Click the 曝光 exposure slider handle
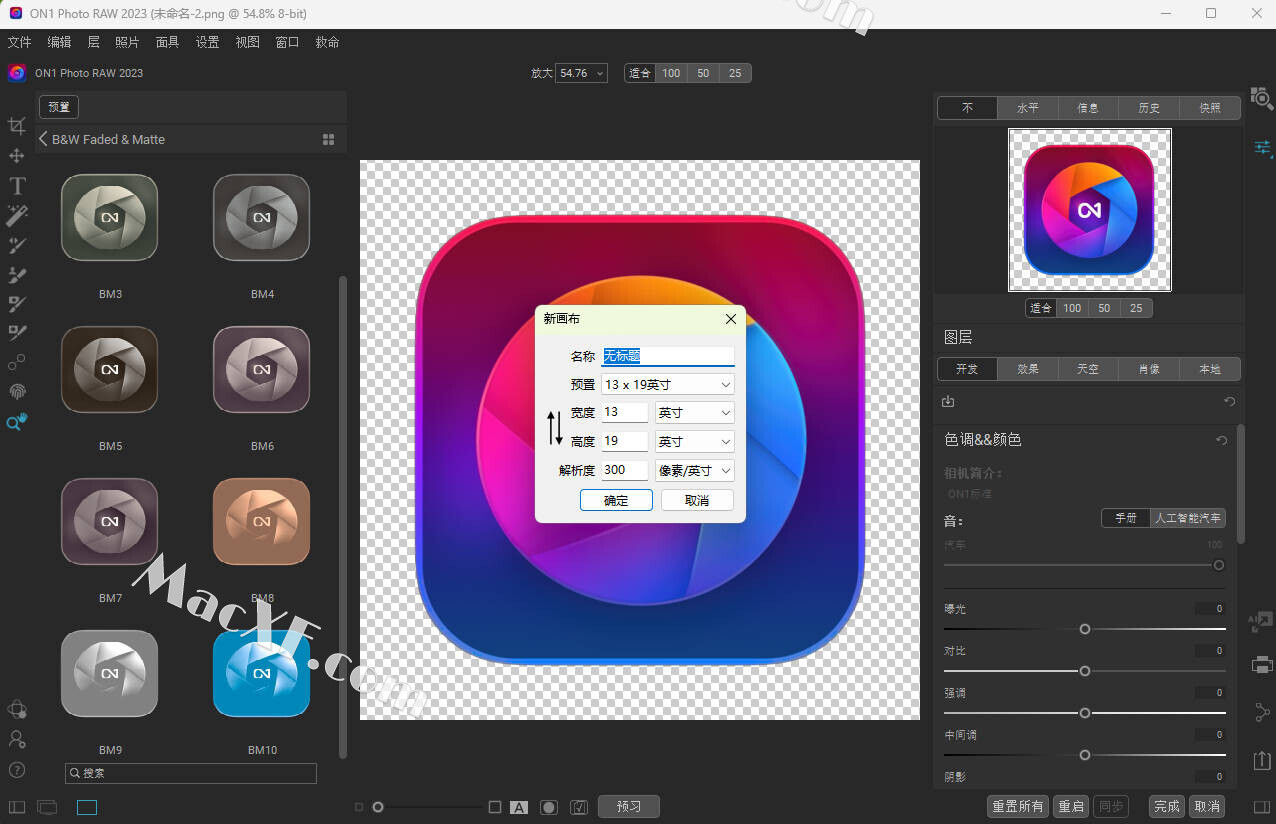 point(1085,629)
